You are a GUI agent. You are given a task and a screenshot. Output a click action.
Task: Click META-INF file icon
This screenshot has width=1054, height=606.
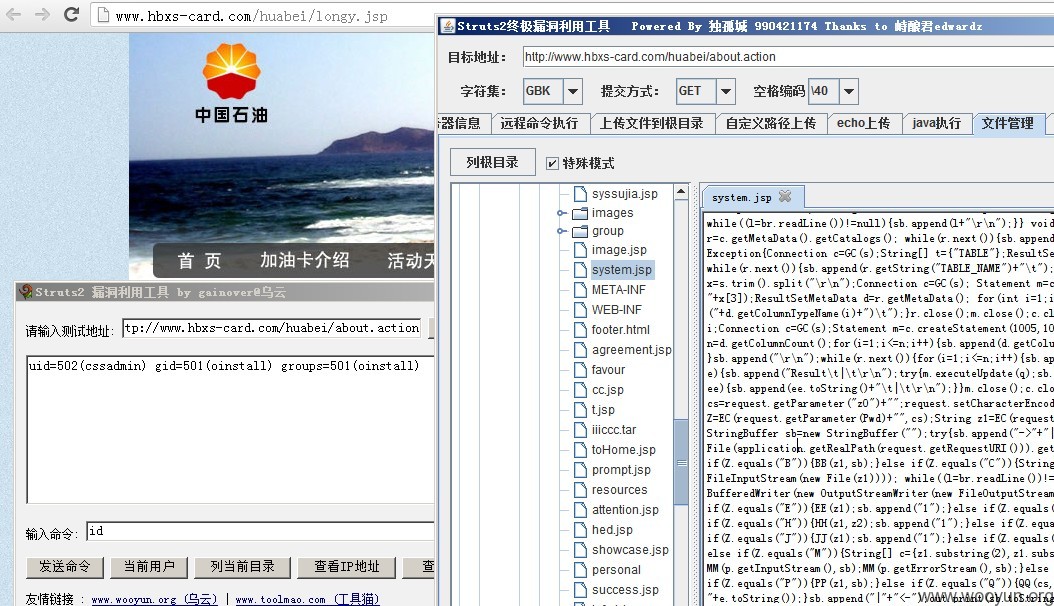click(x=580, y=290)
